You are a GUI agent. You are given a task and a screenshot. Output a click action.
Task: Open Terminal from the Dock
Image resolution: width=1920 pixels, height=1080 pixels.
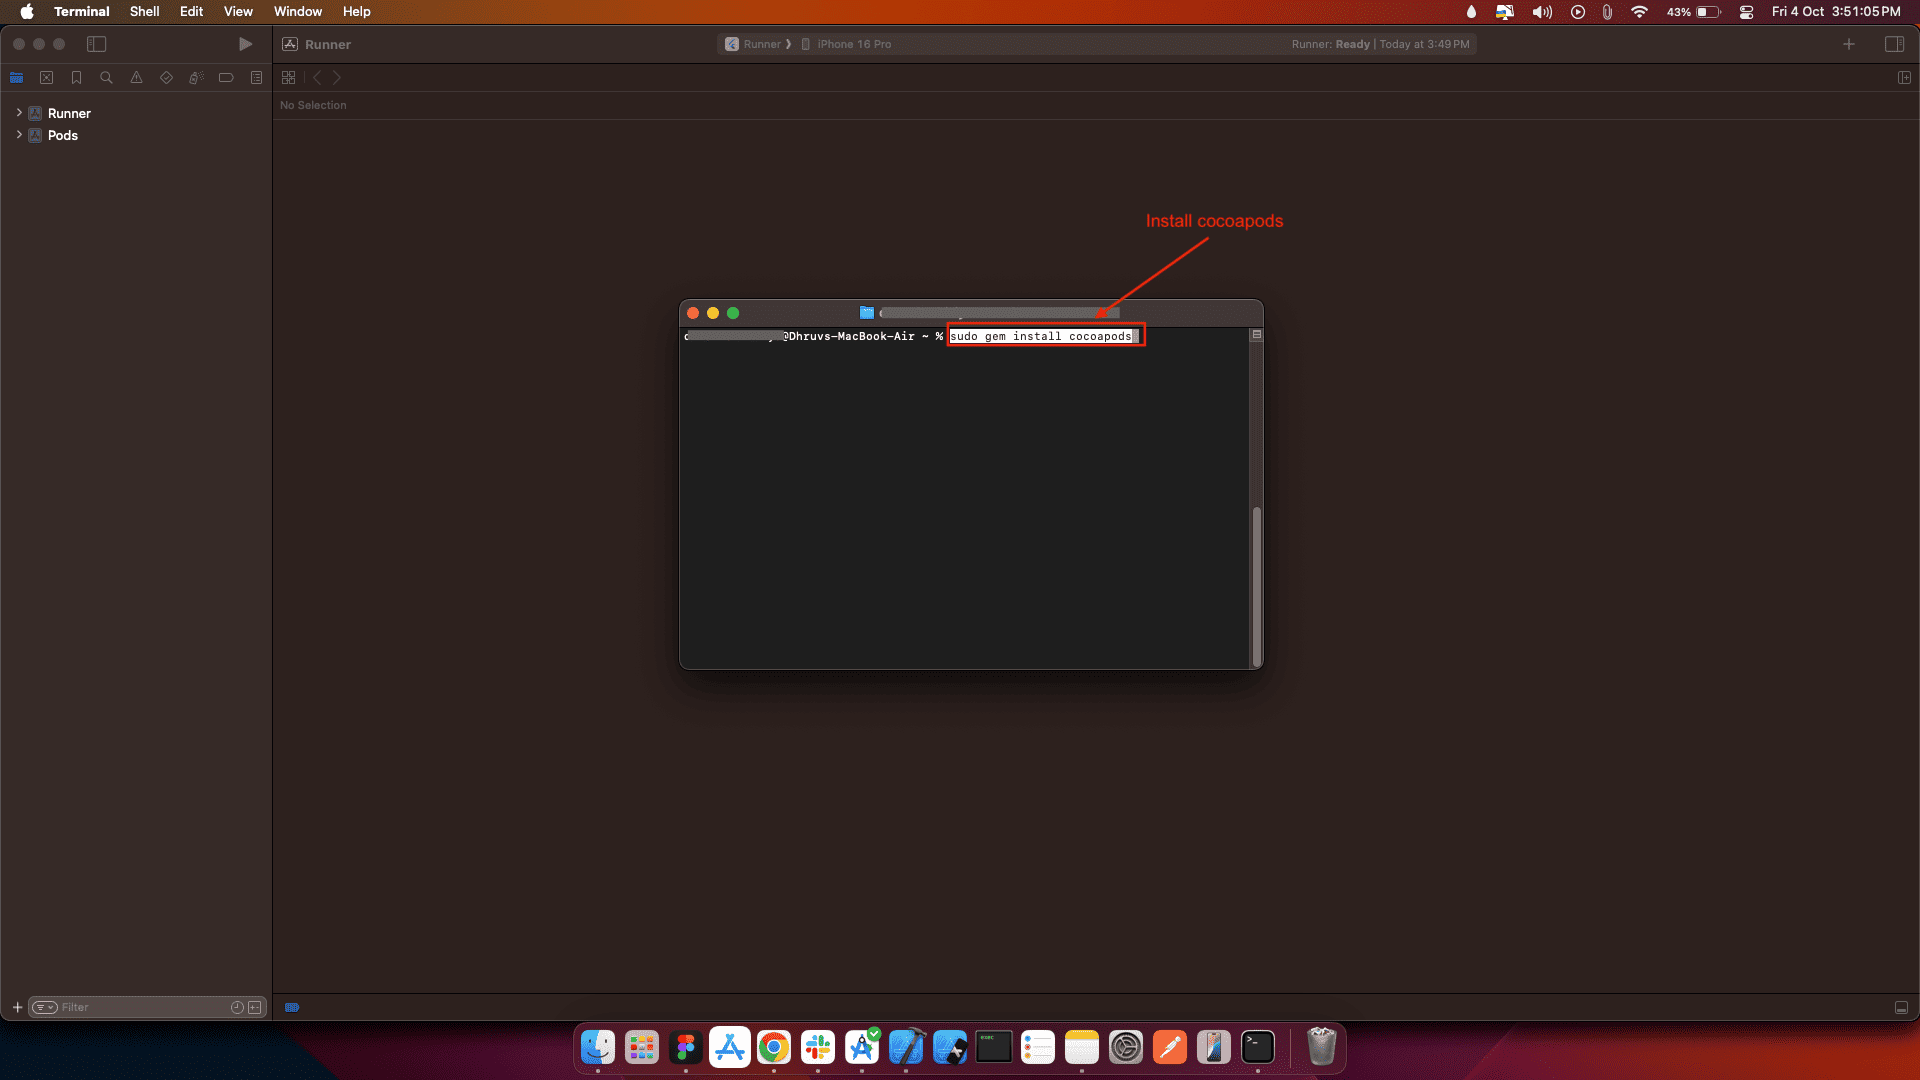1257,1047
